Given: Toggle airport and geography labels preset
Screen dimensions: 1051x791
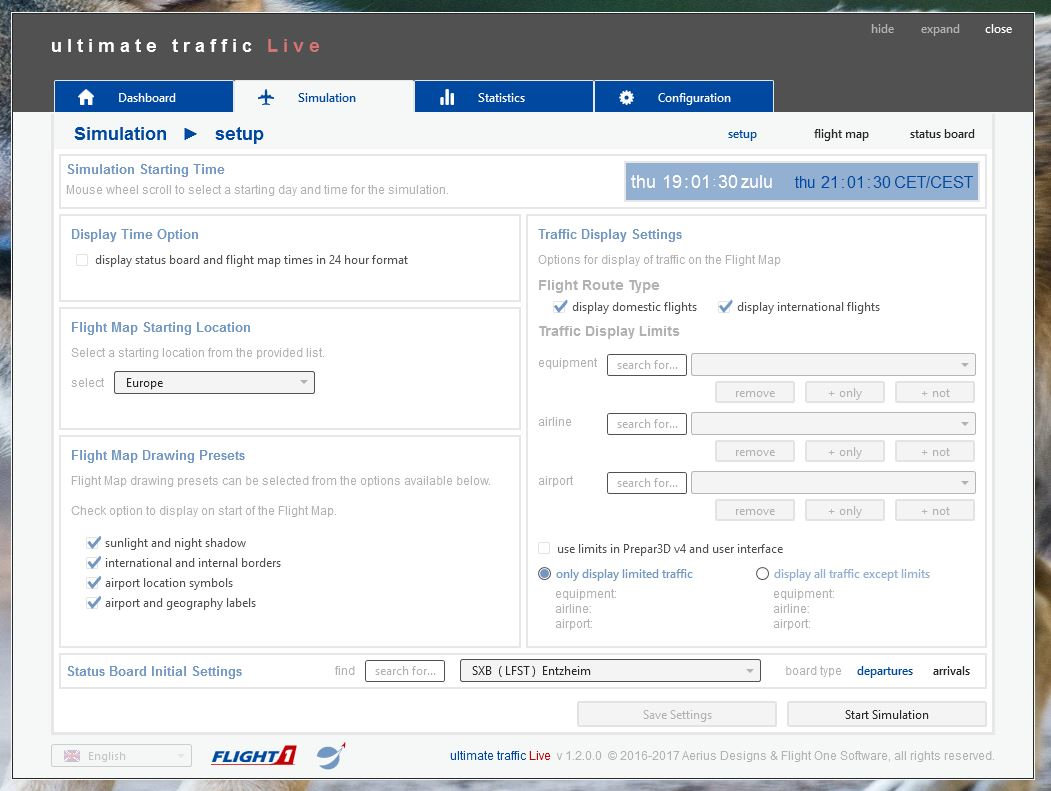Looking at the screenshot, I should pyautogui.click(x=94, y=603).
